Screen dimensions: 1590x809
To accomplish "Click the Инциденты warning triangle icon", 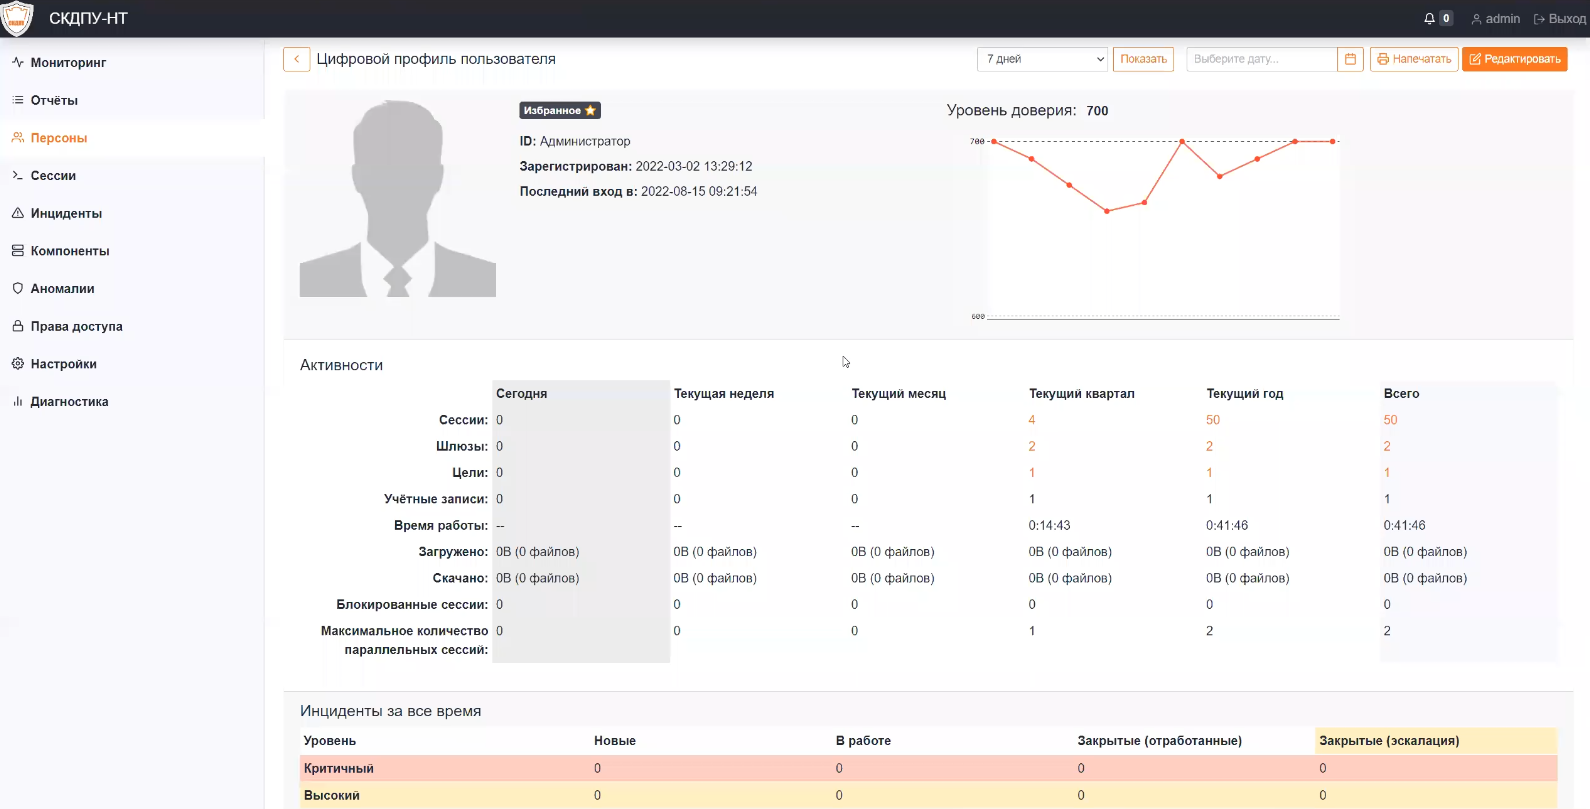I will coord(17,213).
